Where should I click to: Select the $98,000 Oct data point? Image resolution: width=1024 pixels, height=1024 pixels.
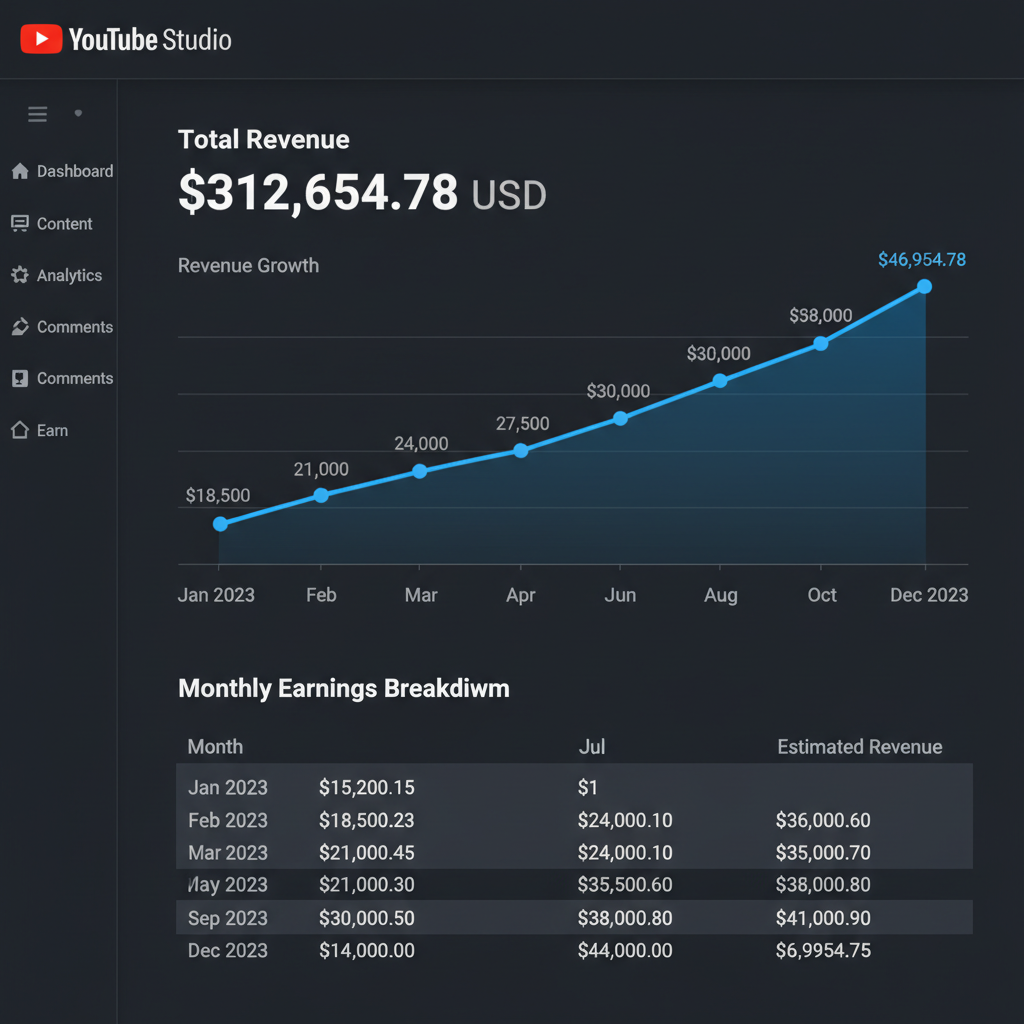point(821,344)
